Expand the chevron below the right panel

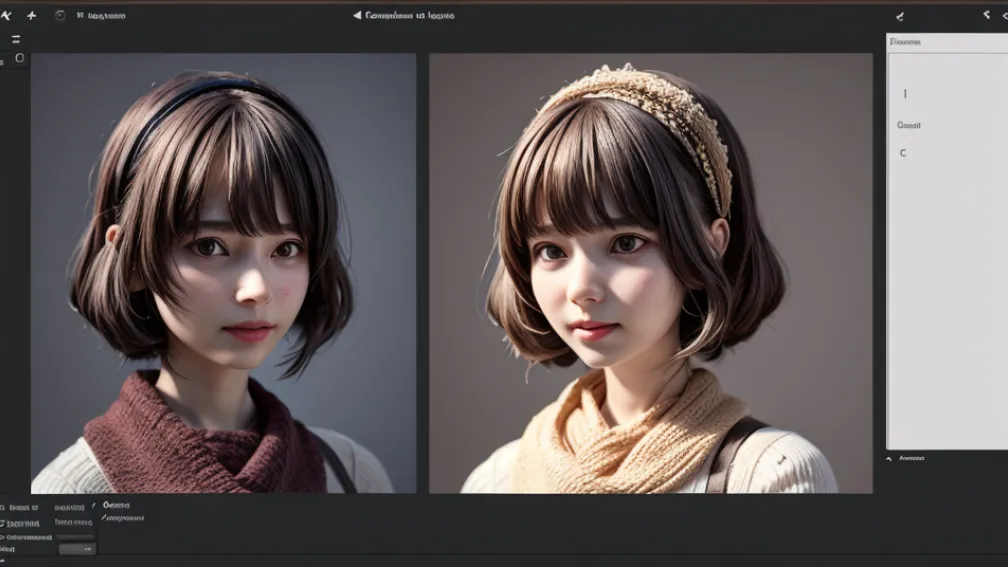click(889, 459)
